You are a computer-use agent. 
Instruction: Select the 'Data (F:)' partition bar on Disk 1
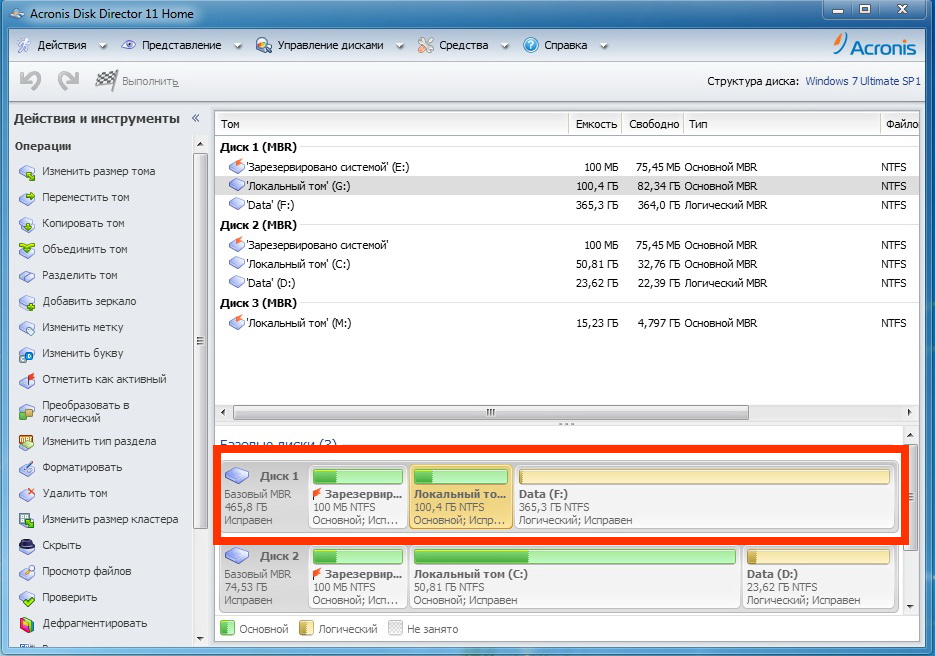coord(703,497)
